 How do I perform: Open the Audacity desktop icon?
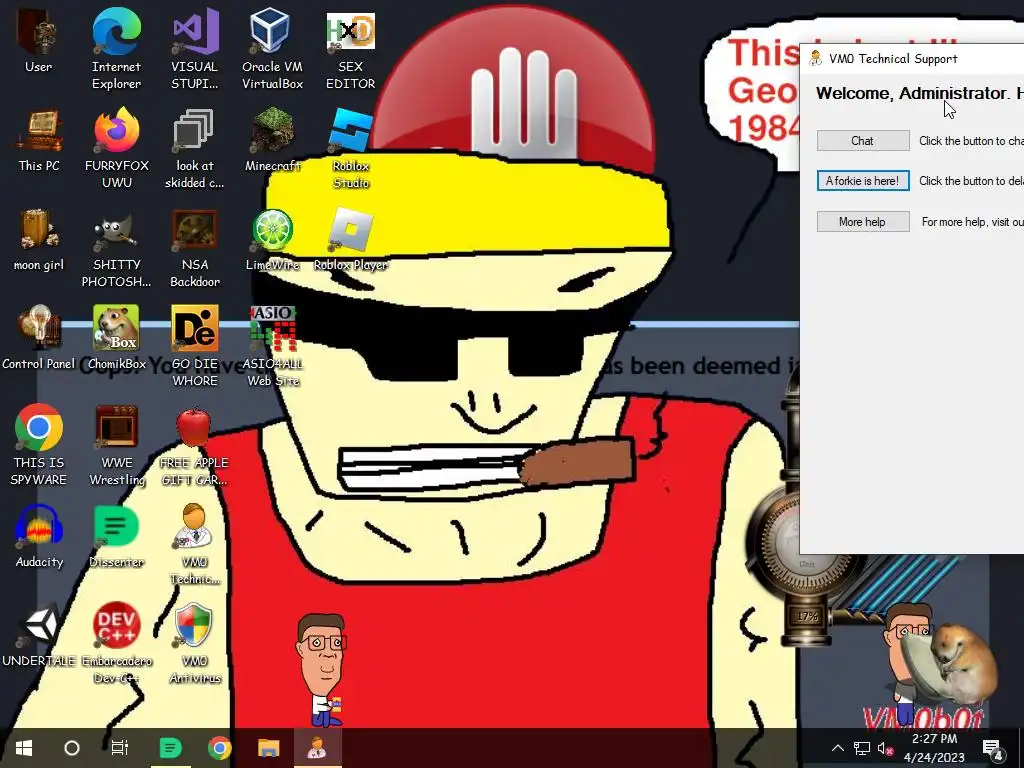click(39, 537)
